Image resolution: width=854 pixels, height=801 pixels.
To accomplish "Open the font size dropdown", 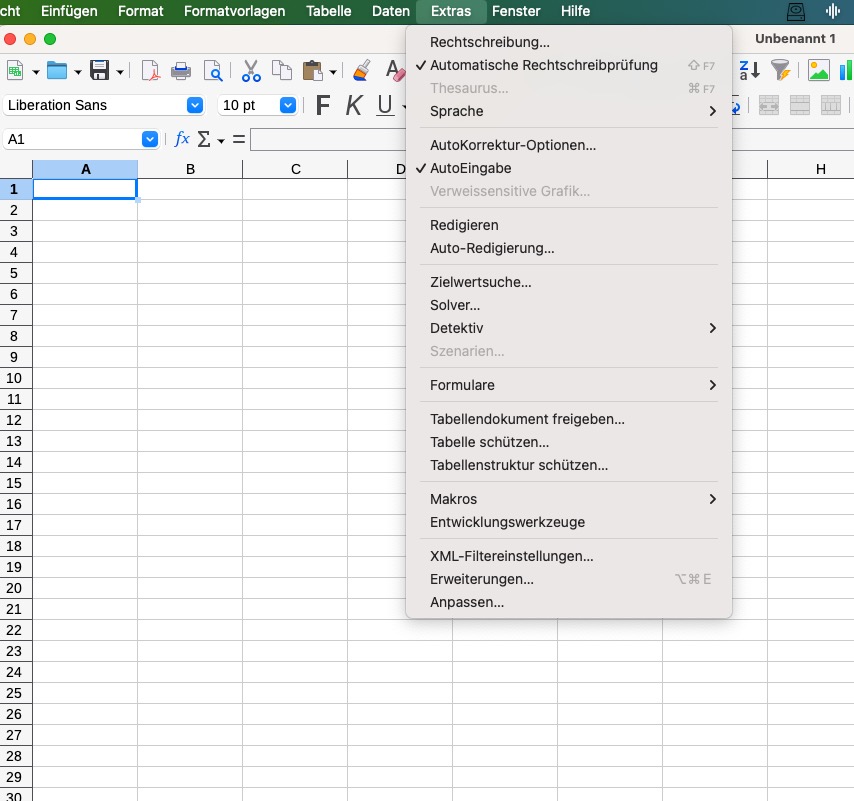I will pyautogui.click(x=288, y=105).
